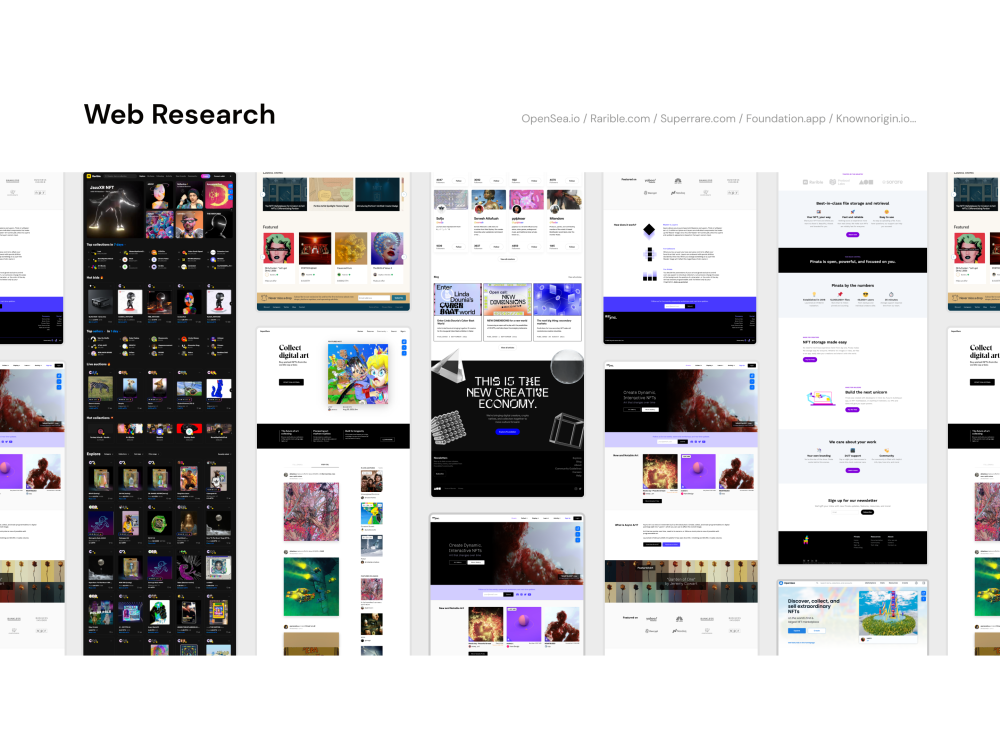The height and width of the screenshot is (750, 1000).
Task: Click the OpenSea.io / Rarible.com sources line
Action: (x=719, y=119)
